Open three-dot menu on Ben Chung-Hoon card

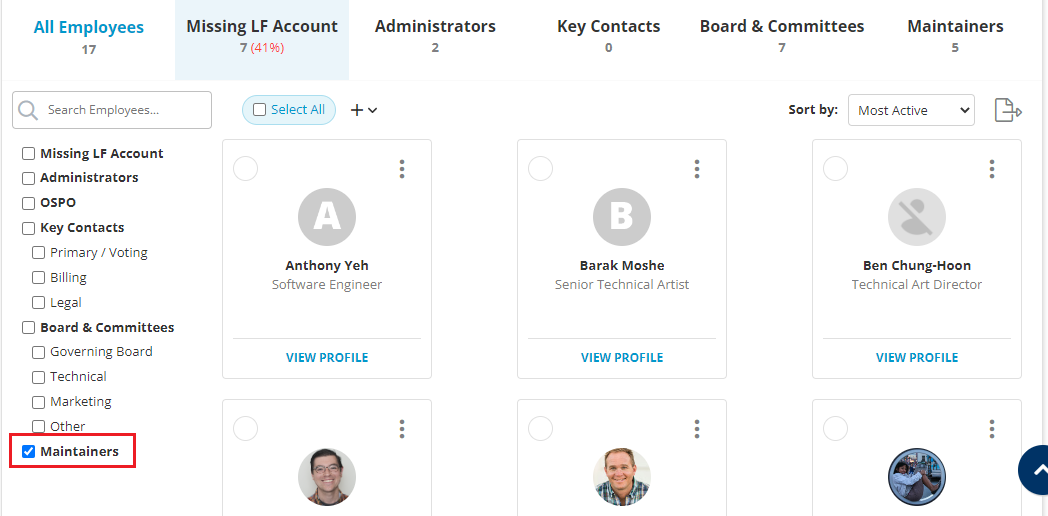(992, 169)
